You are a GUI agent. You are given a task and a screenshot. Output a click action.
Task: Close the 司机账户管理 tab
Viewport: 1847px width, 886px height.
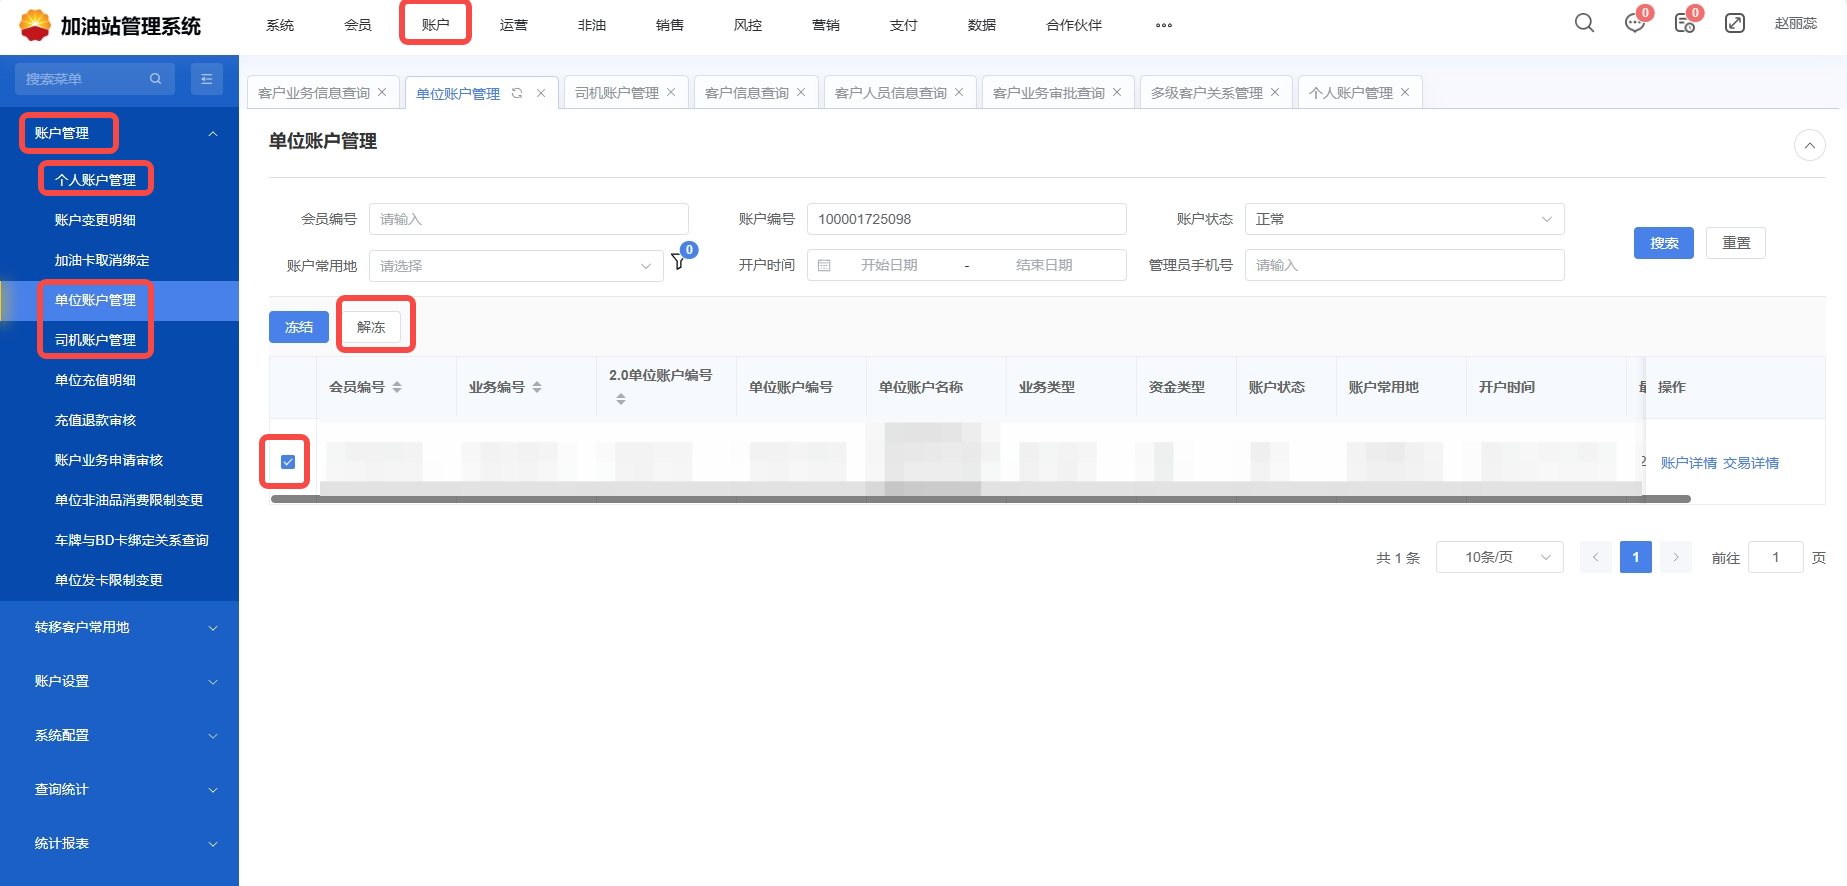671,92
